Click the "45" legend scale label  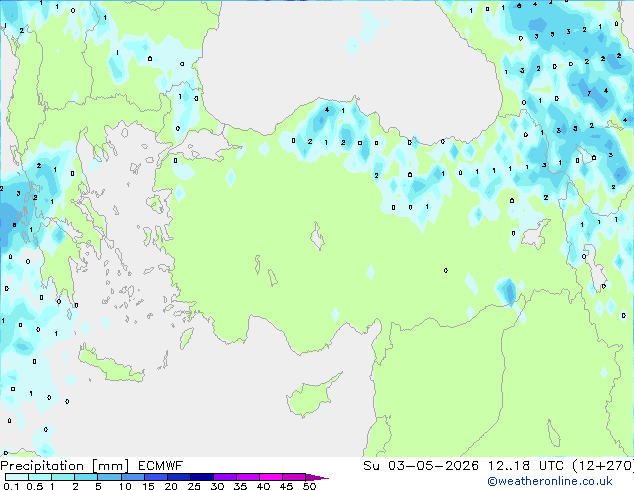(x=286, y=486)
